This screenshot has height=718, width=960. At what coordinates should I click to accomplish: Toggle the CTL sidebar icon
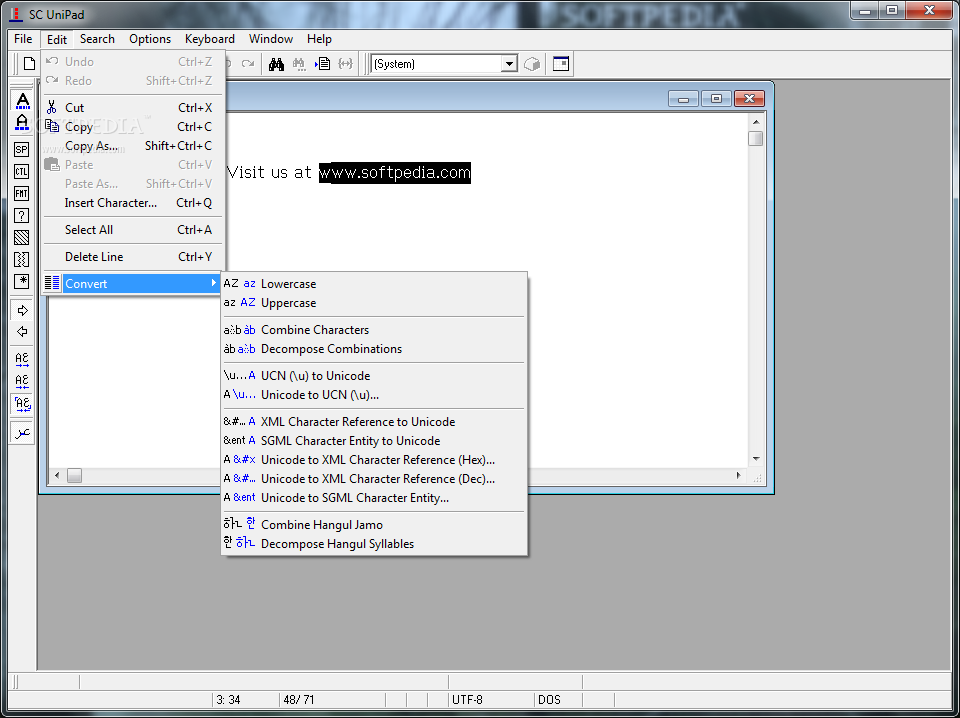click(x=21, y=171)
